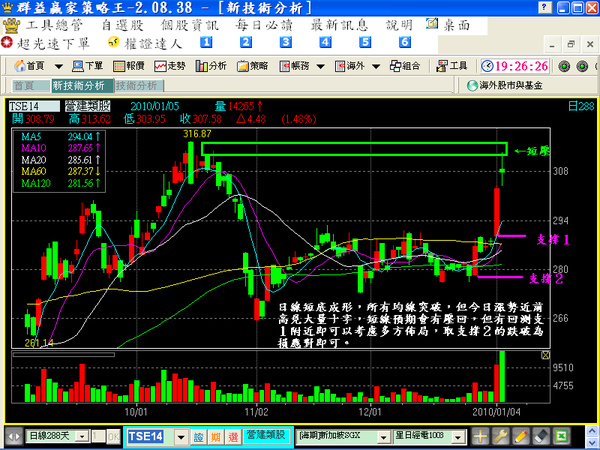
Task: Open the 分析 analysis toolbar icon
Action: point(211,66)
